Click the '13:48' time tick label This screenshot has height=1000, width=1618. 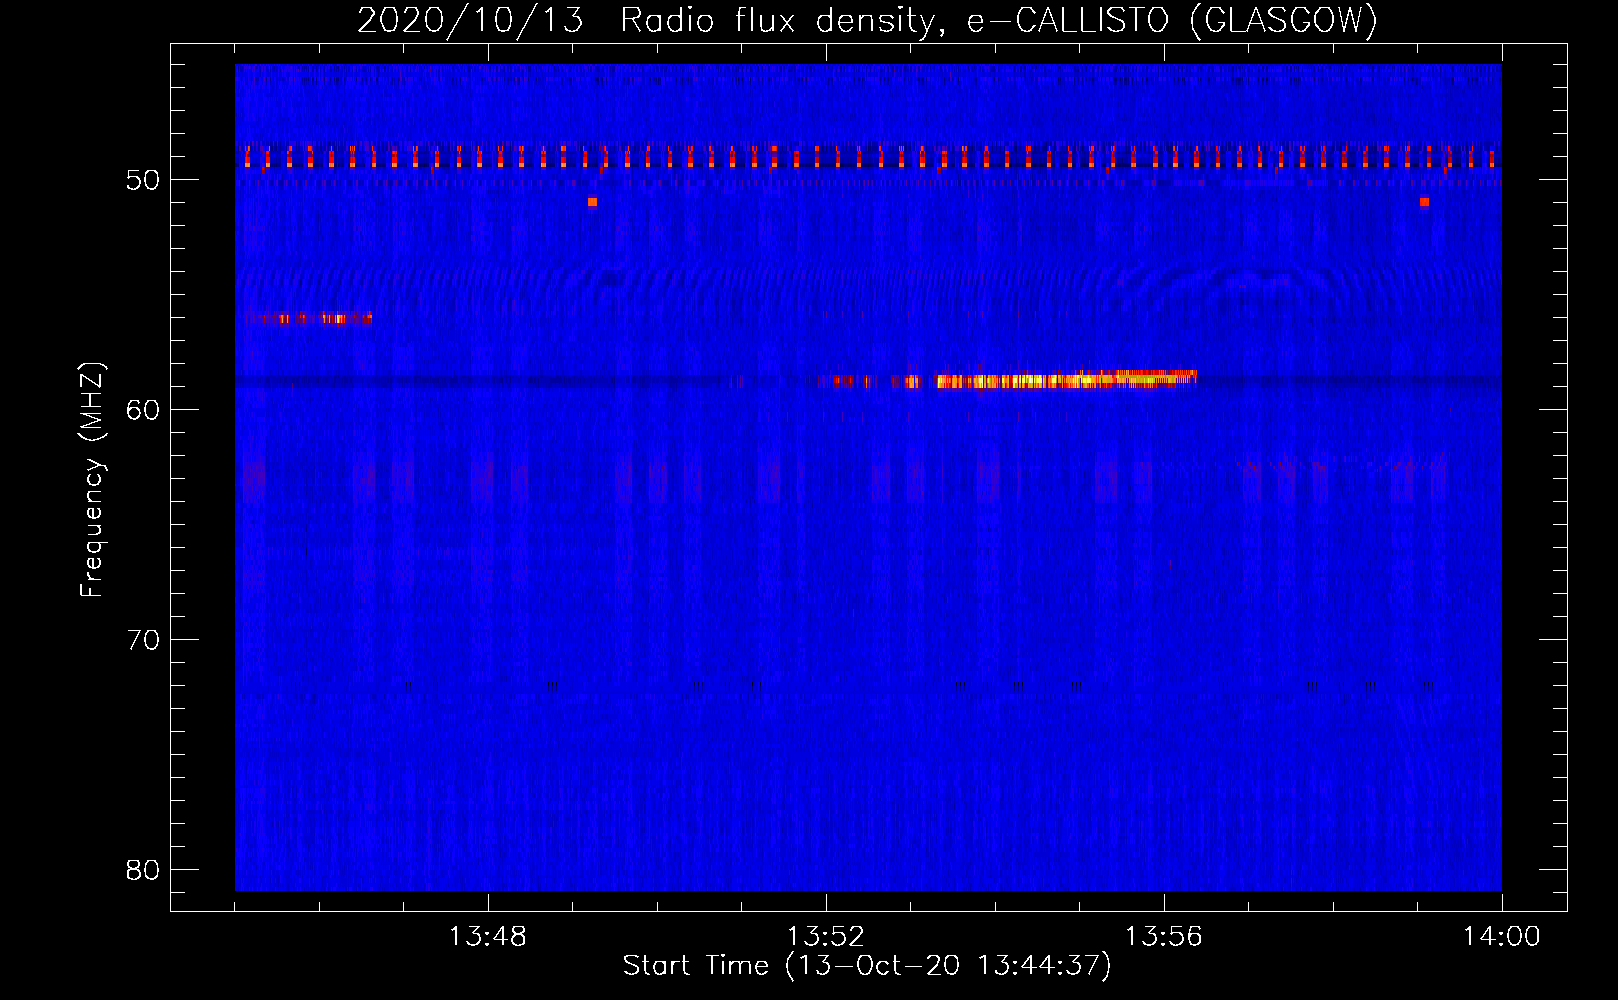tap(488, 937)
